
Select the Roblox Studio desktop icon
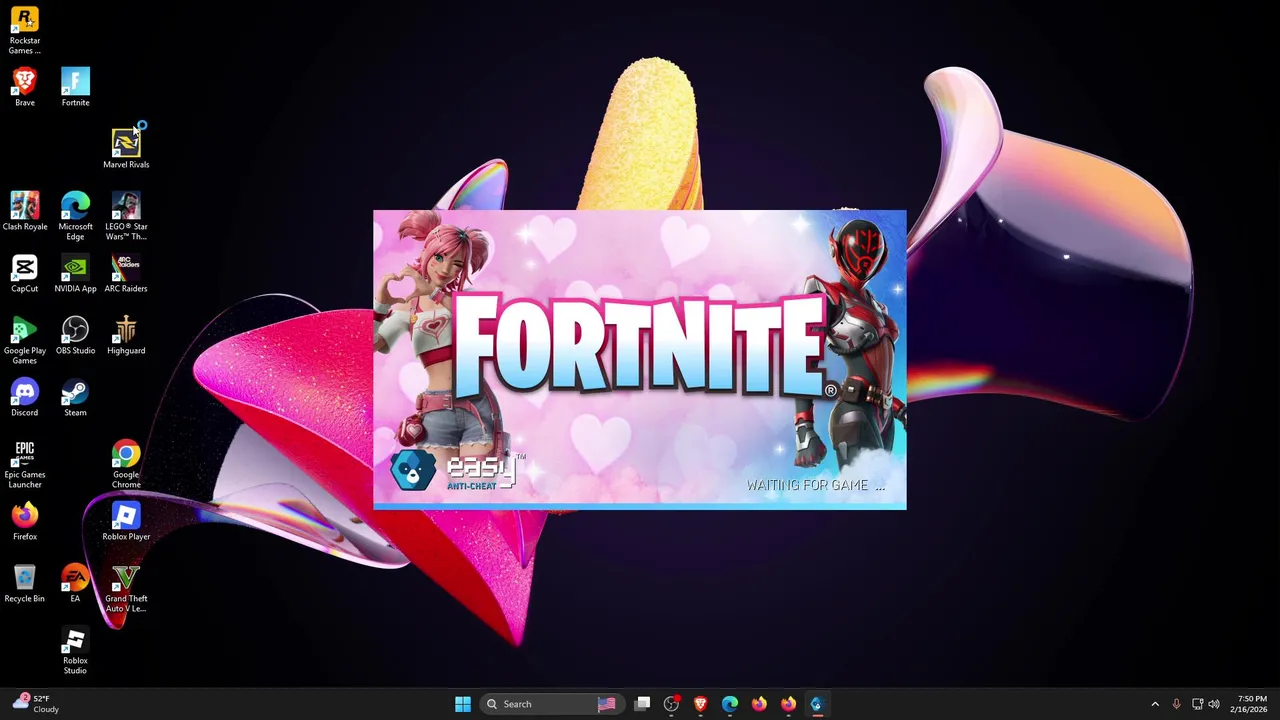(75, 650)
